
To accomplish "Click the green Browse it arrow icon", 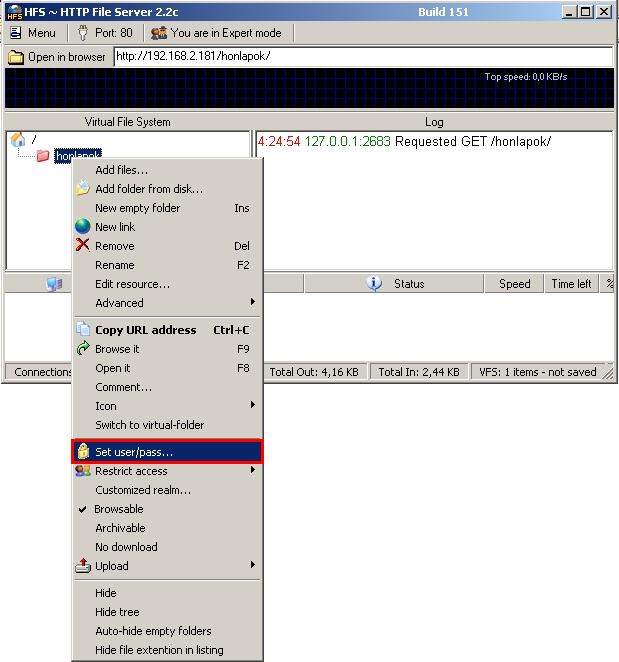I will coord(83,348).
